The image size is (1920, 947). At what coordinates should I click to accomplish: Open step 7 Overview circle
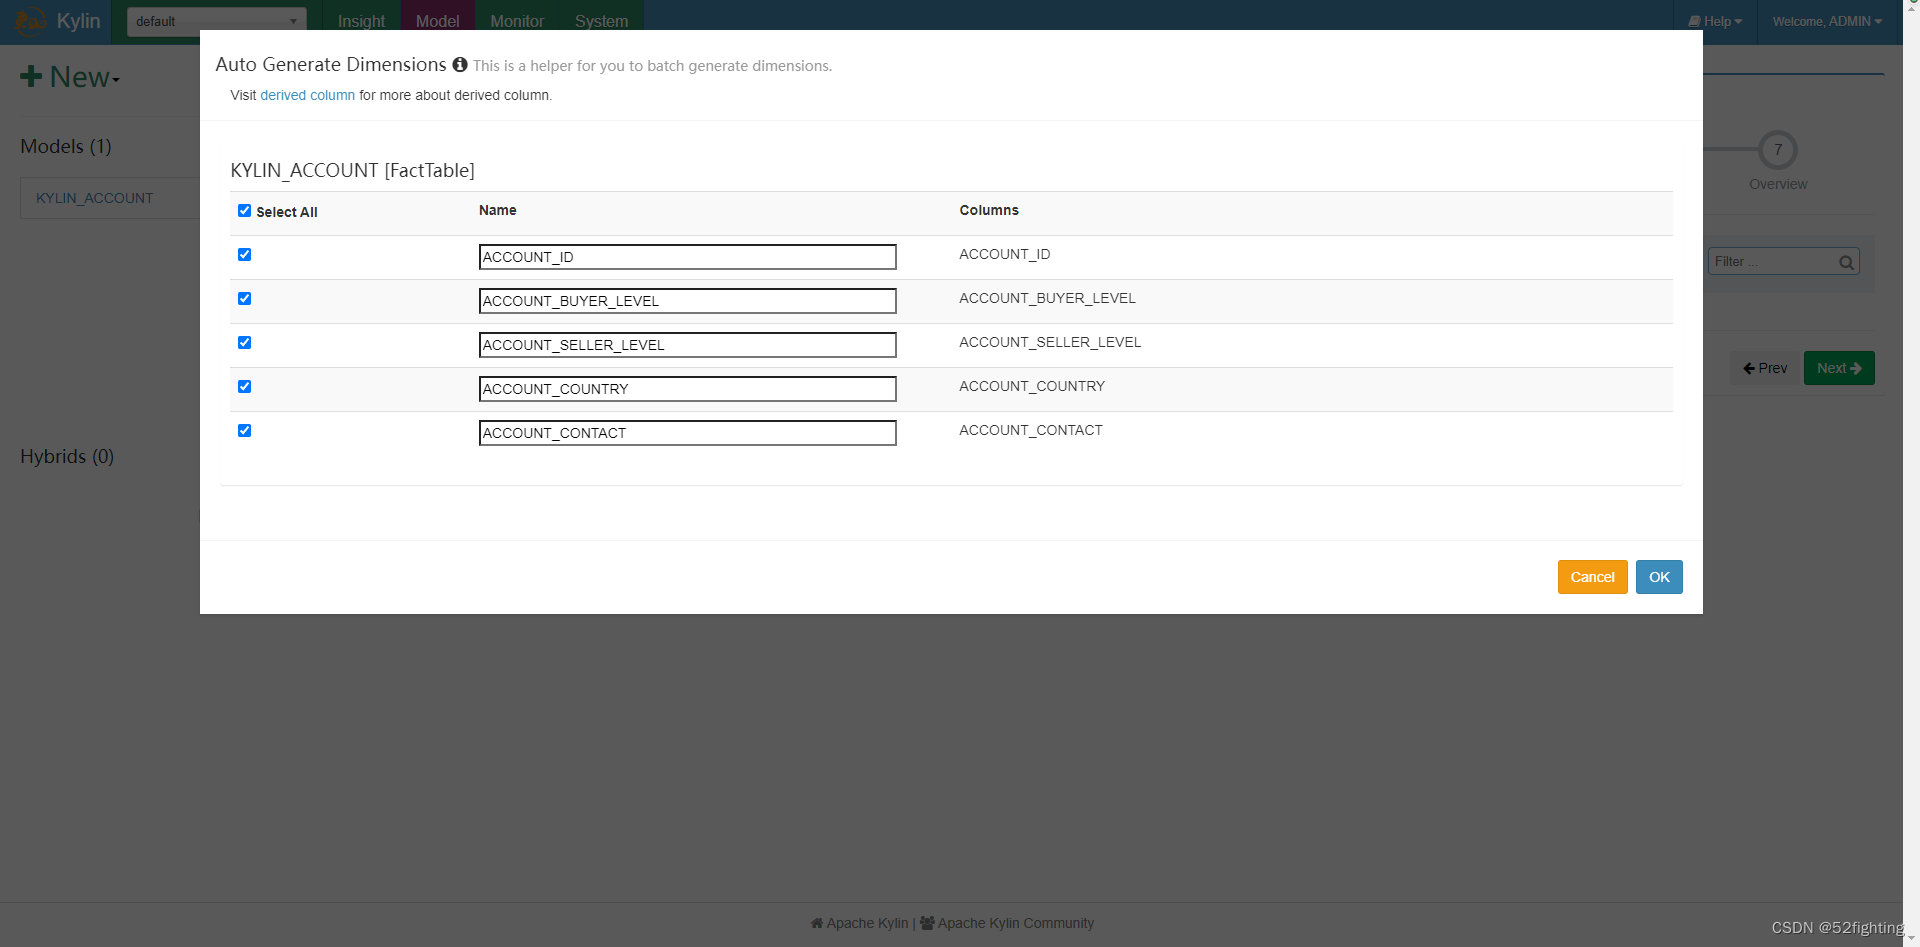coord(1778,150)
